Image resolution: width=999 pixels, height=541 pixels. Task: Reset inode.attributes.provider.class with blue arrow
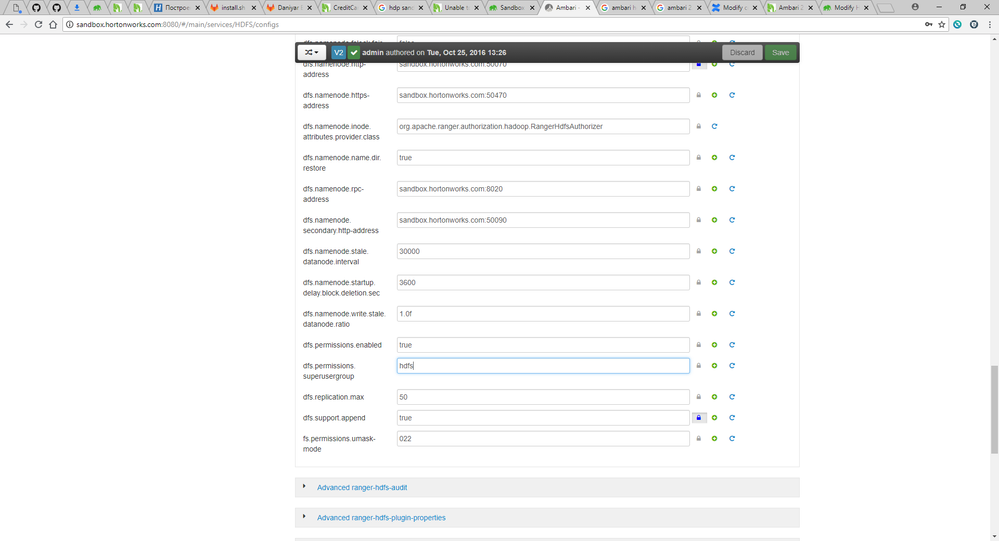(714, 126)
